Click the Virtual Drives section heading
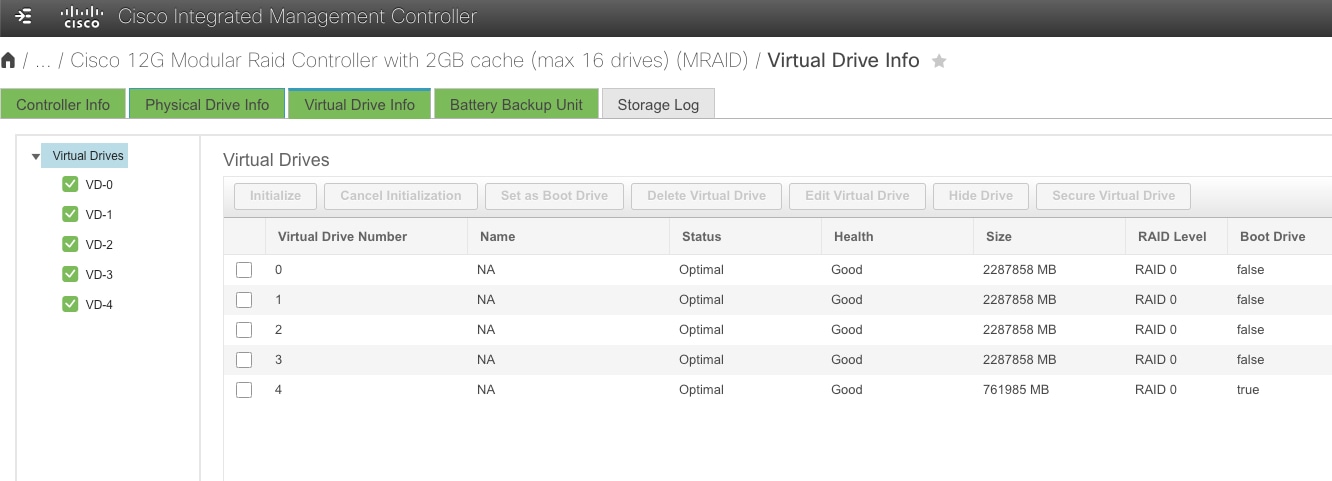Screen dimensions: 1332x481 coord(276,160)
